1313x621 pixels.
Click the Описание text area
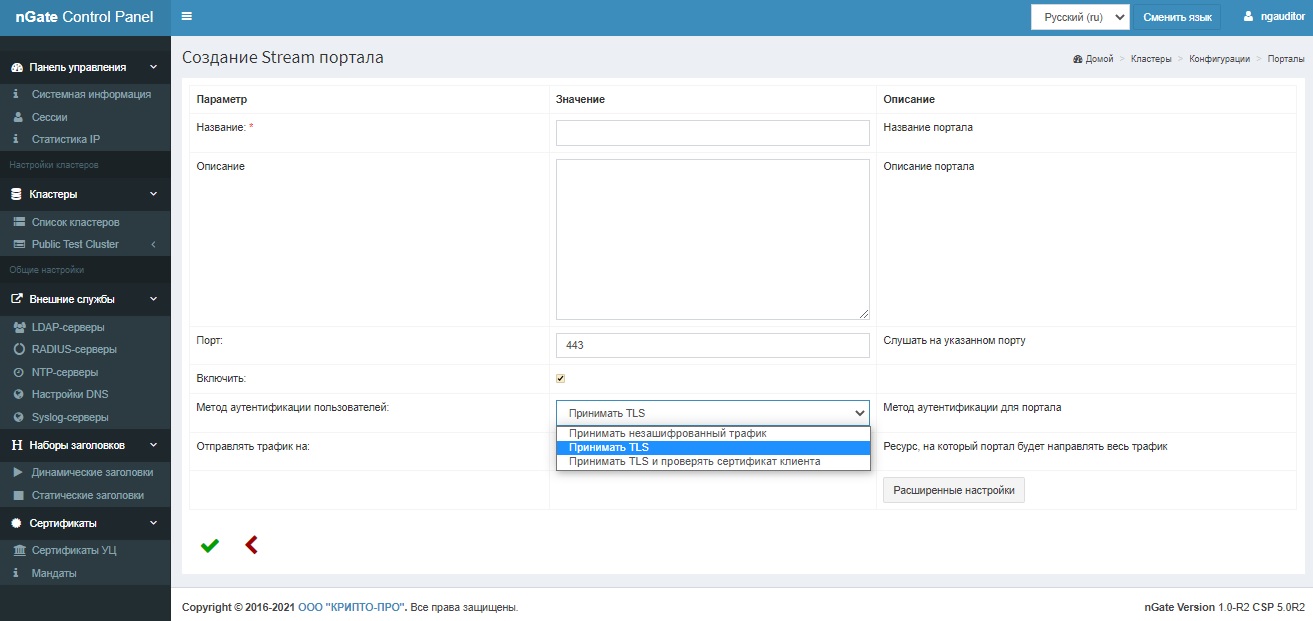(713, 239)
